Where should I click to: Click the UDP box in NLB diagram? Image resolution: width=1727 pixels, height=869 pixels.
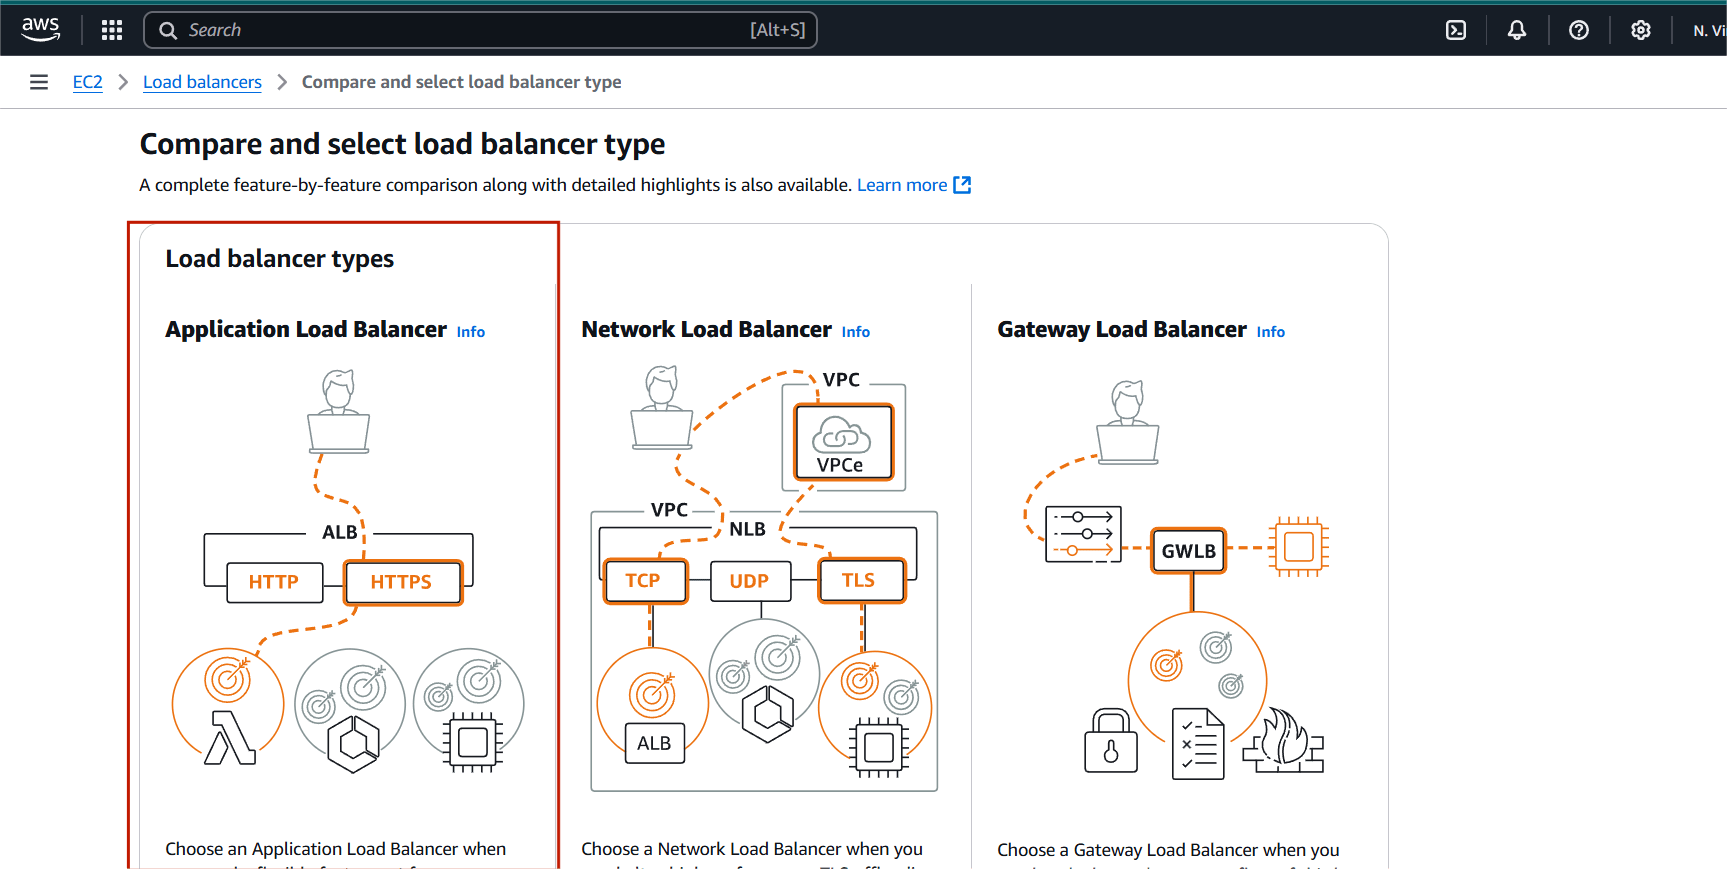(750, 581)
